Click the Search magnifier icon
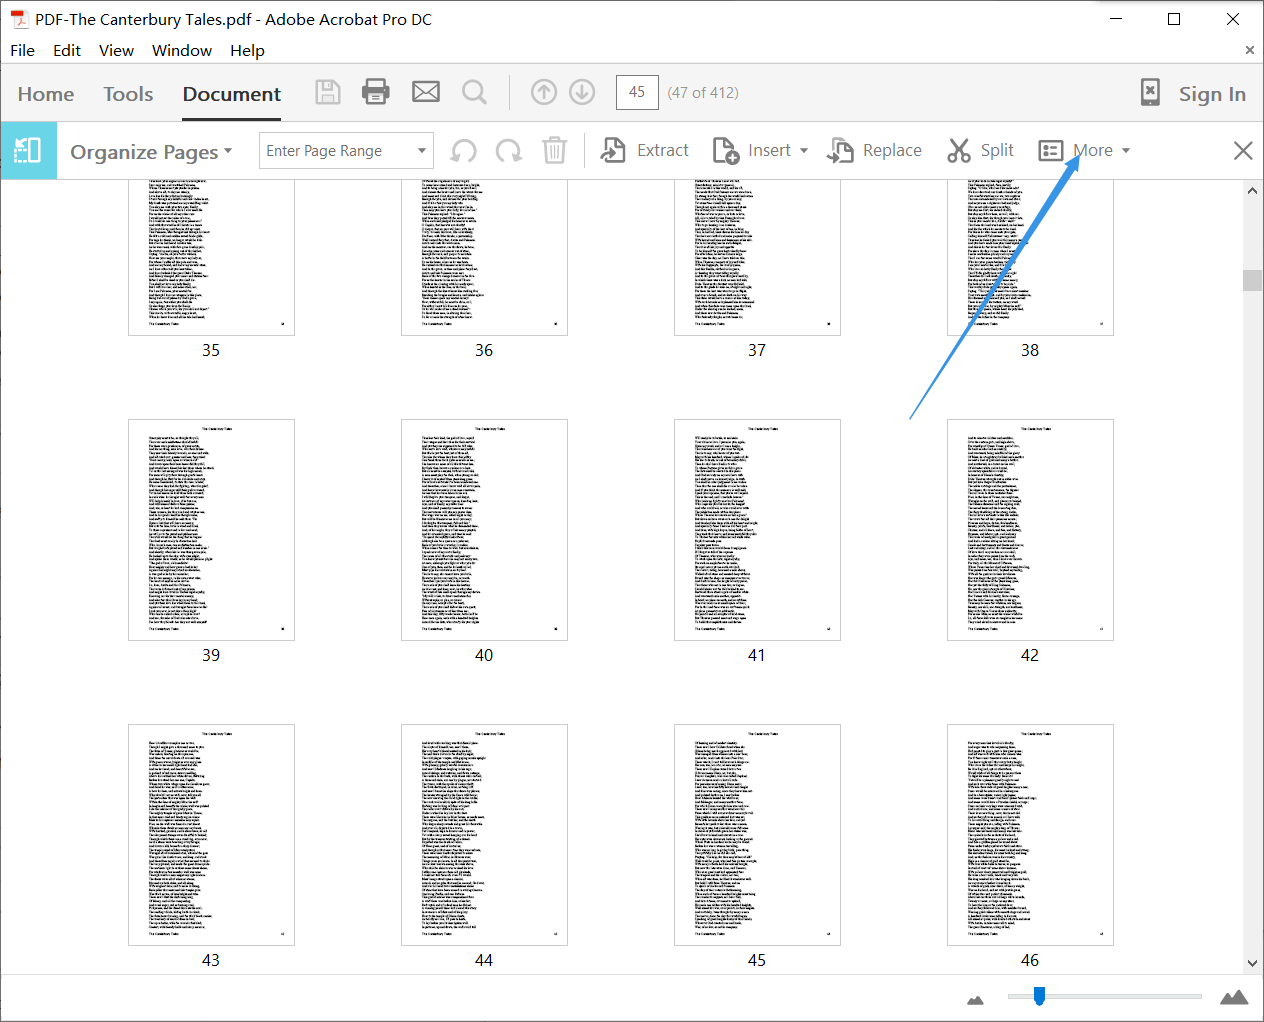This screenshot has width=1264, height=1022. tap(474, 93)
